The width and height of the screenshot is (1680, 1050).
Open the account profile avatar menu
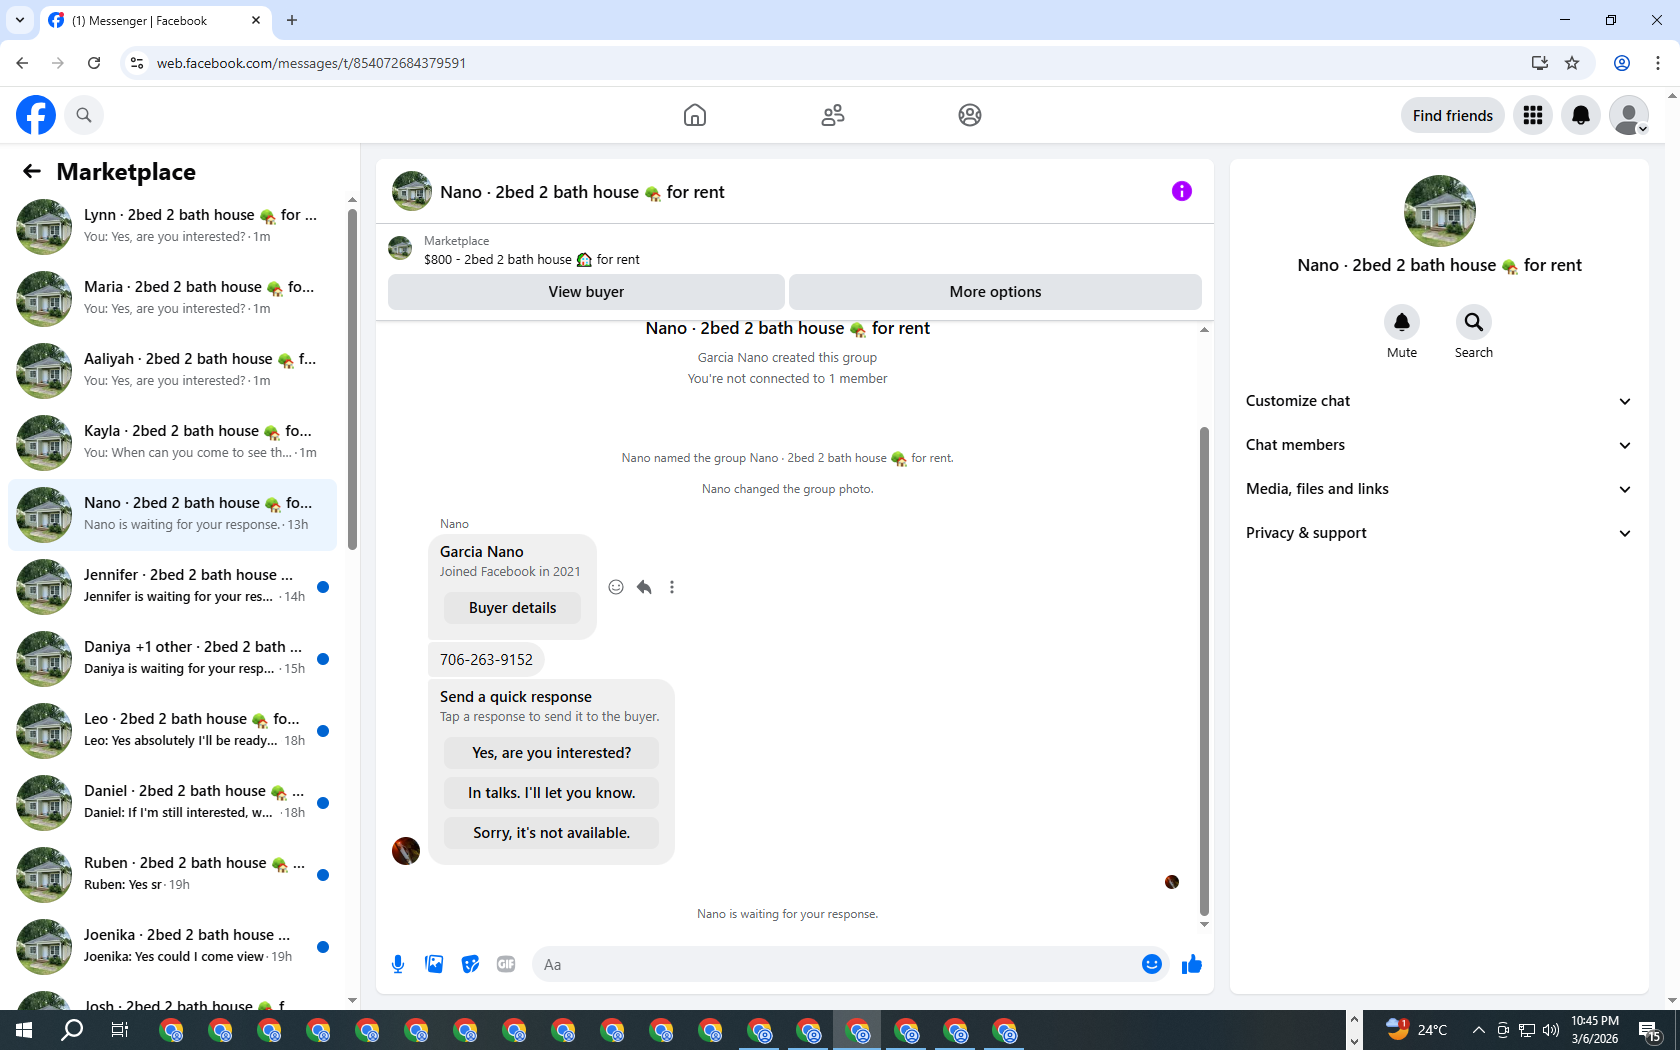click(1629, 115)
